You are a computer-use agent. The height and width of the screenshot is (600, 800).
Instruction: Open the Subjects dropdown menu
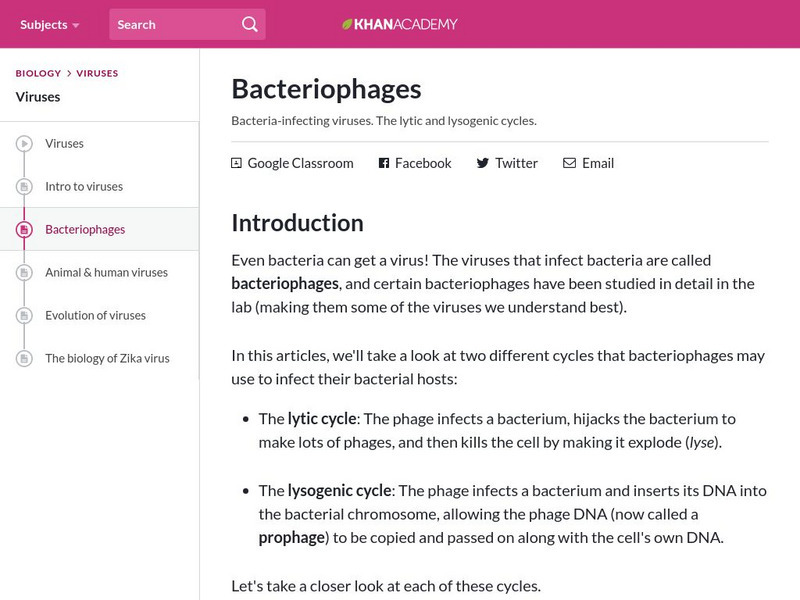coord(49,24)
